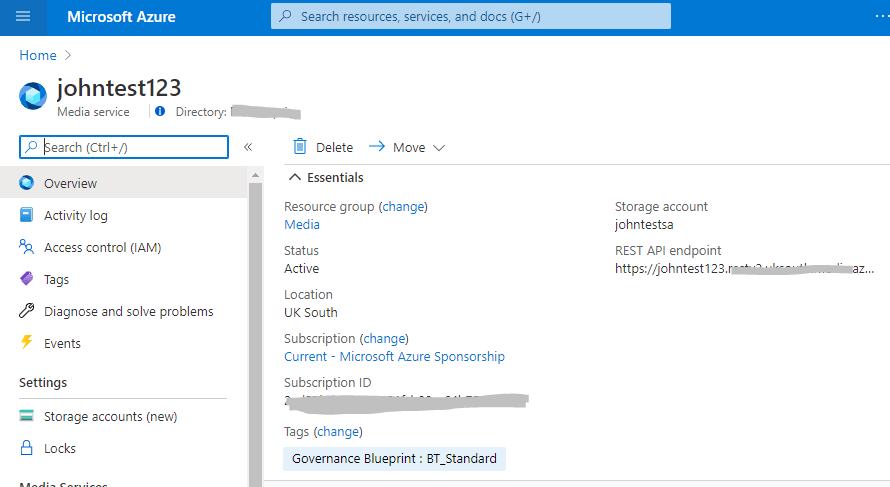Open the Media resource group link
This screenshot has height=487, width=890.
302,224
